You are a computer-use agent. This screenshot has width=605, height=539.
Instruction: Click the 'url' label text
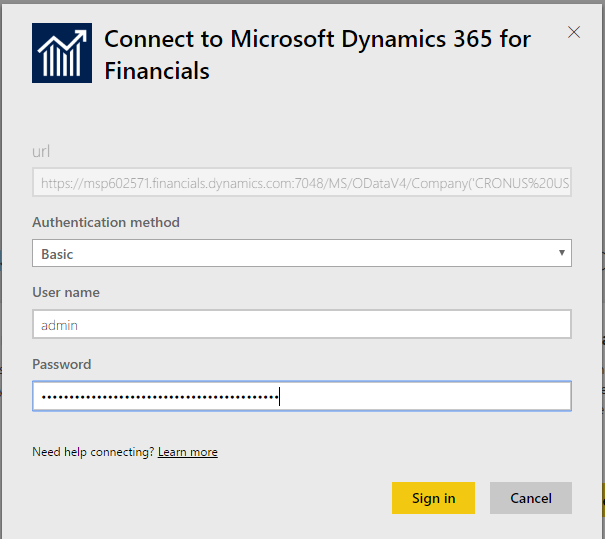pyautogui.click(x=41, y=151)
